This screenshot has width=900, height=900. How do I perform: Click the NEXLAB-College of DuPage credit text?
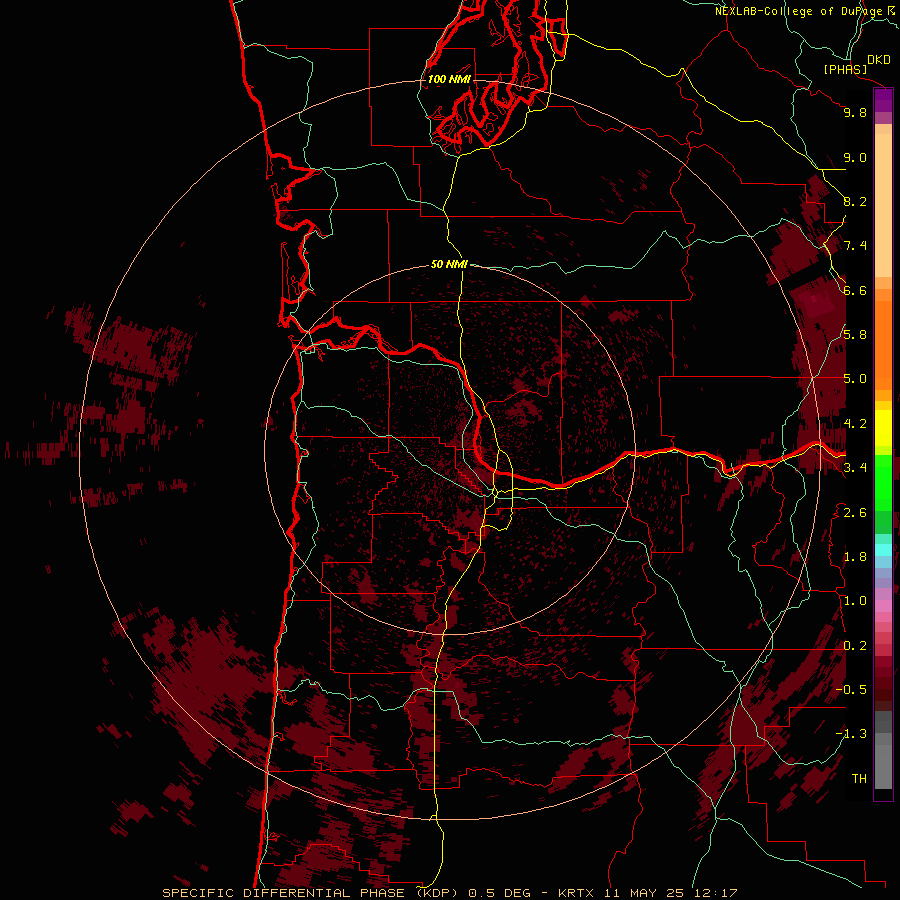[798, 11]
